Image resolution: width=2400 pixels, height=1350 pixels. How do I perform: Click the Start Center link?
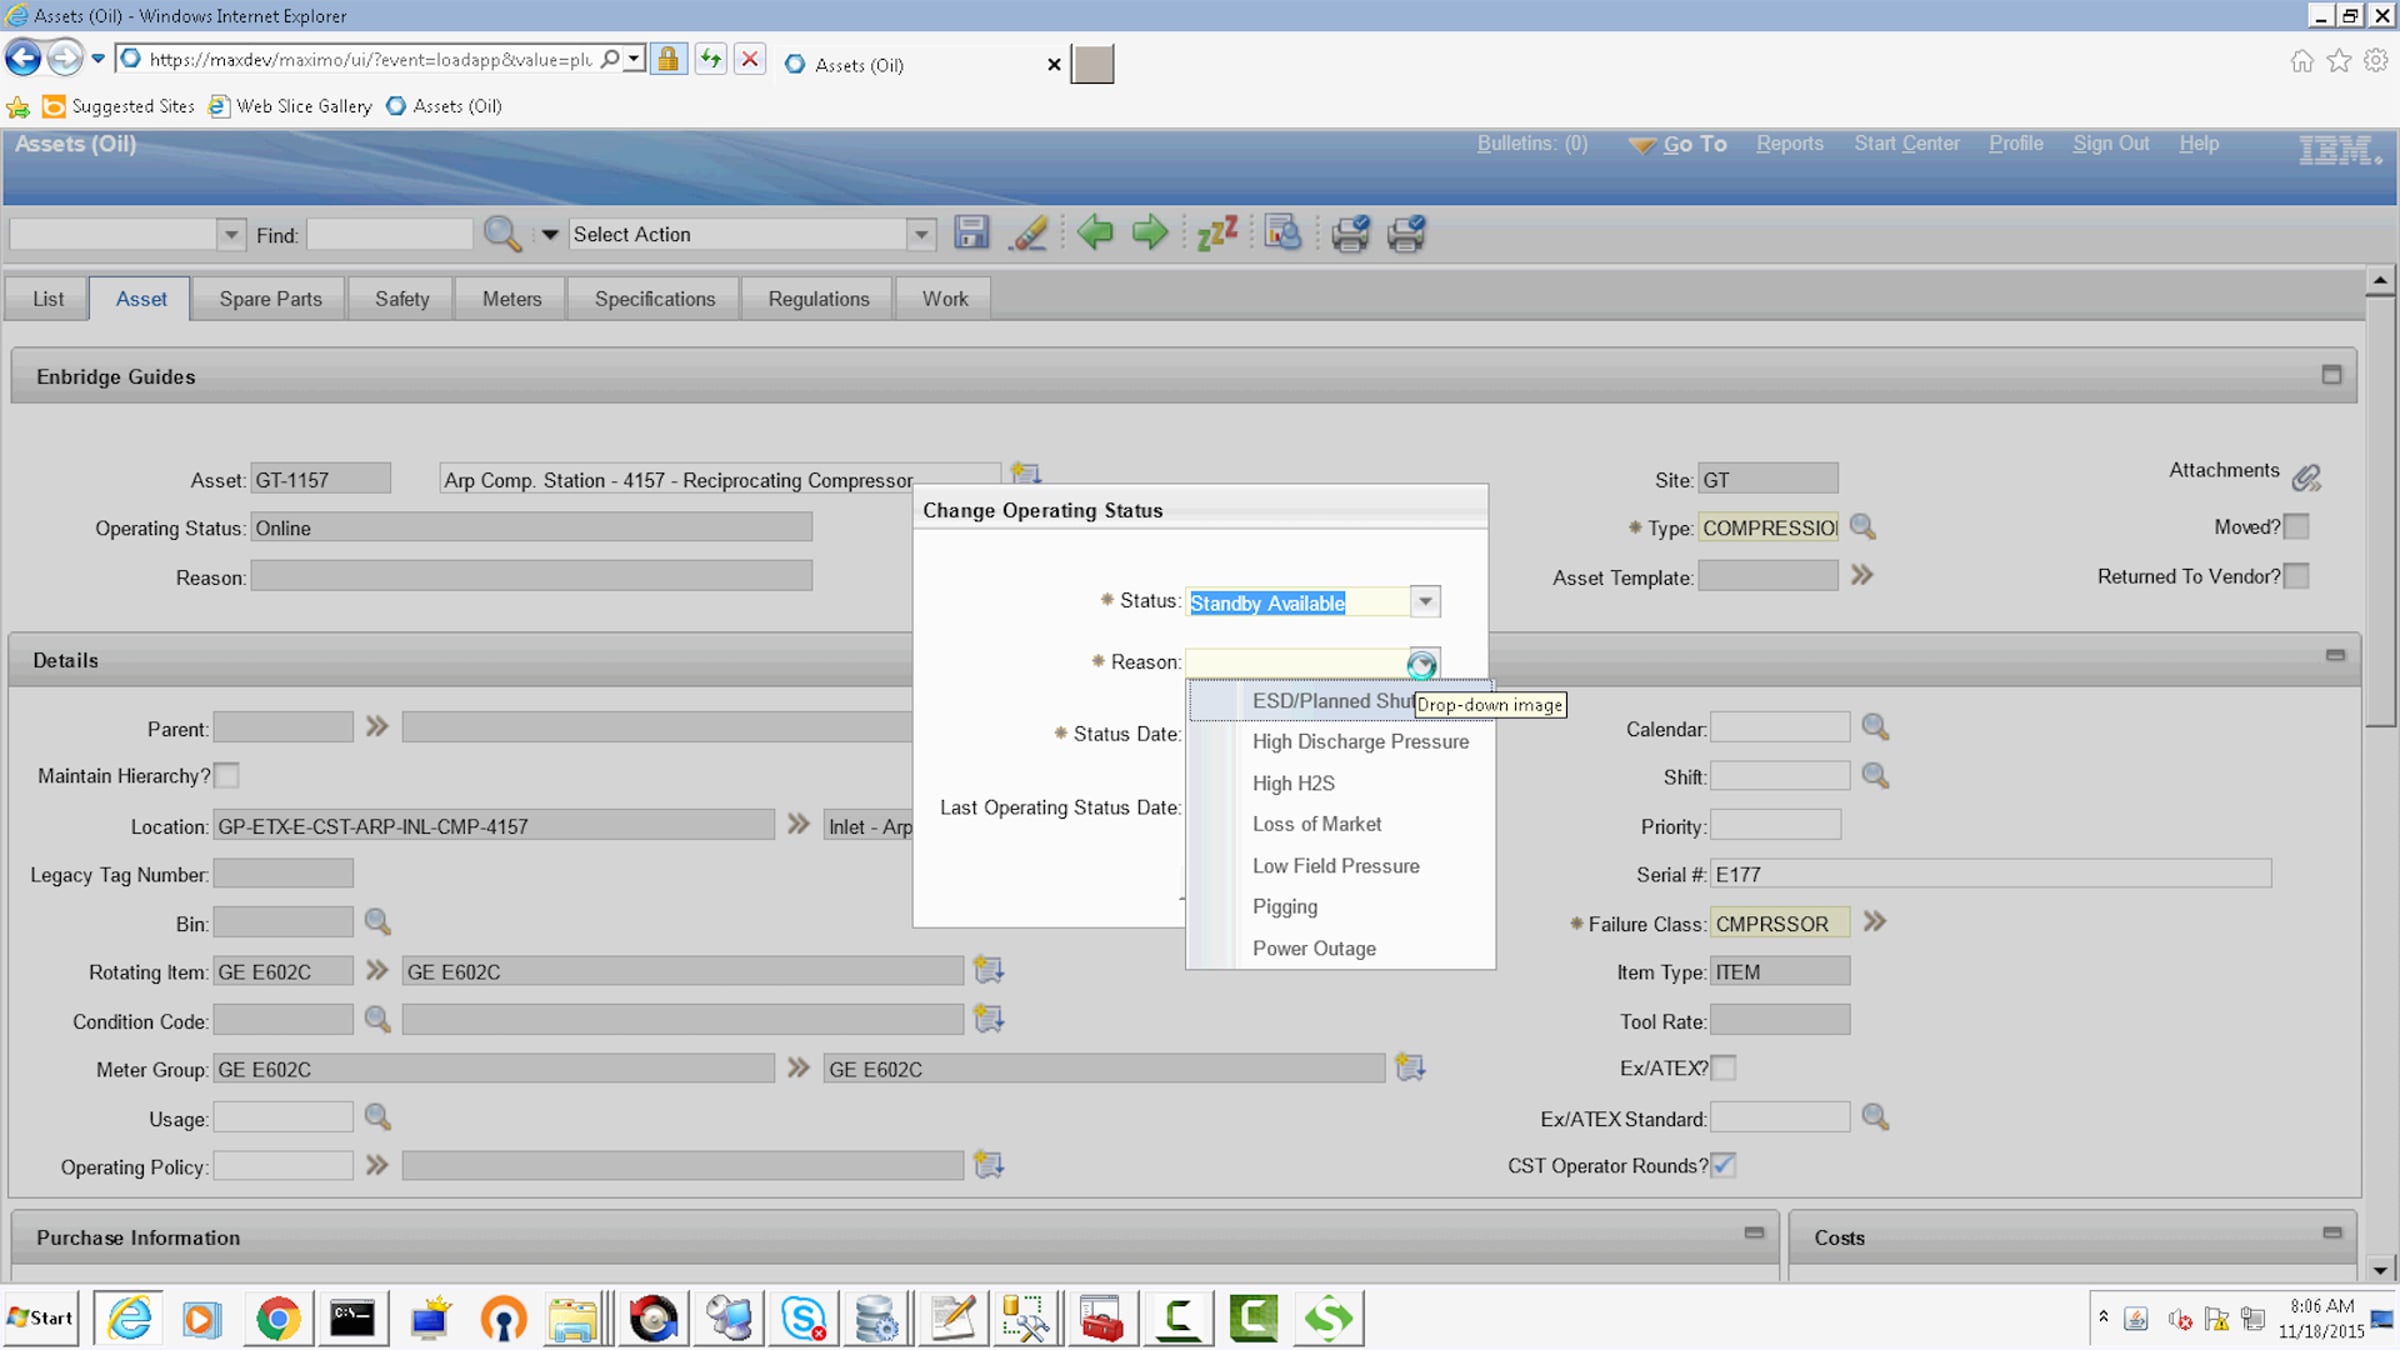(x=1906, y=143)
